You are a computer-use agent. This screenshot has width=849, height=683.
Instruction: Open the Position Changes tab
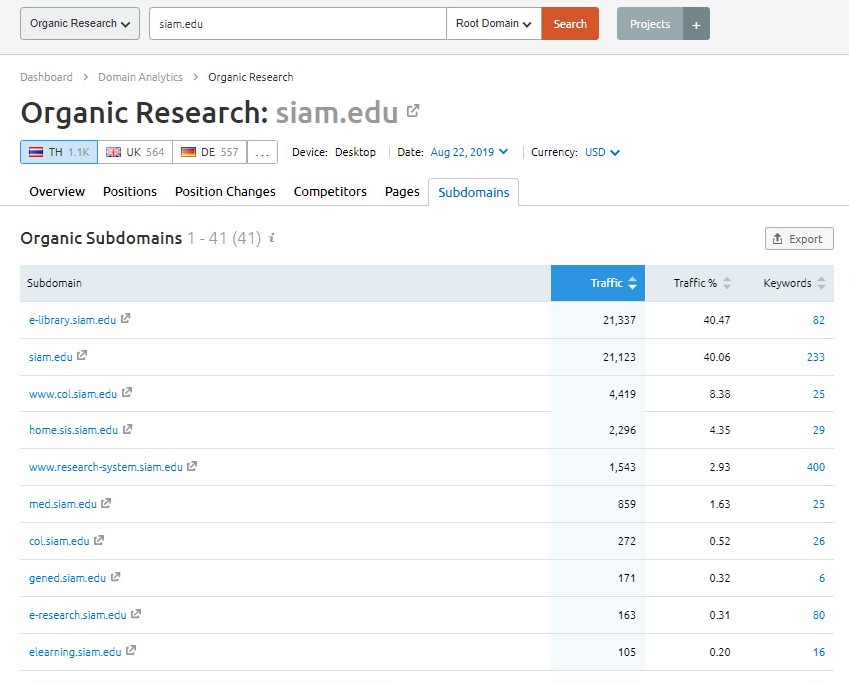pyautogui.click(x=225, y=191)
